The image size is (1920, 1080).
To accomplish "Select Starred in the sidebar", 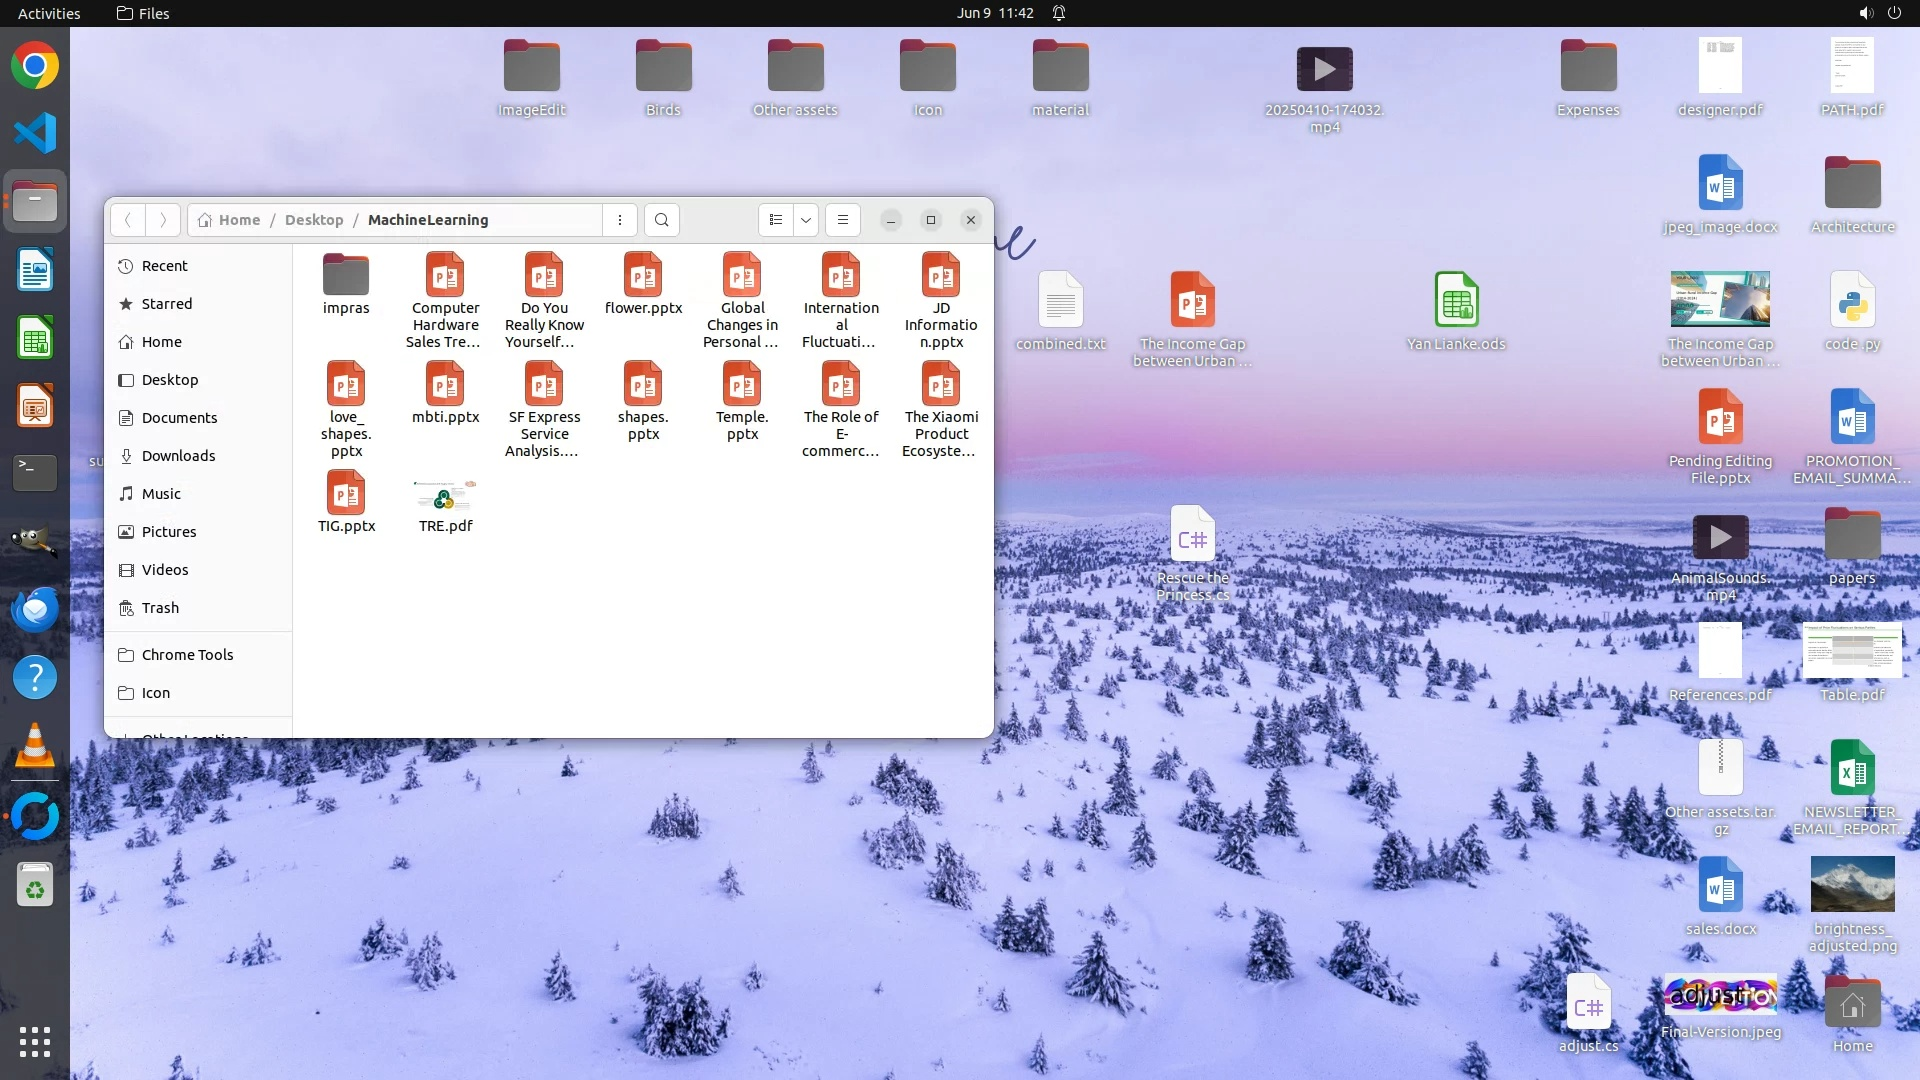I will [x=166, y=304].
